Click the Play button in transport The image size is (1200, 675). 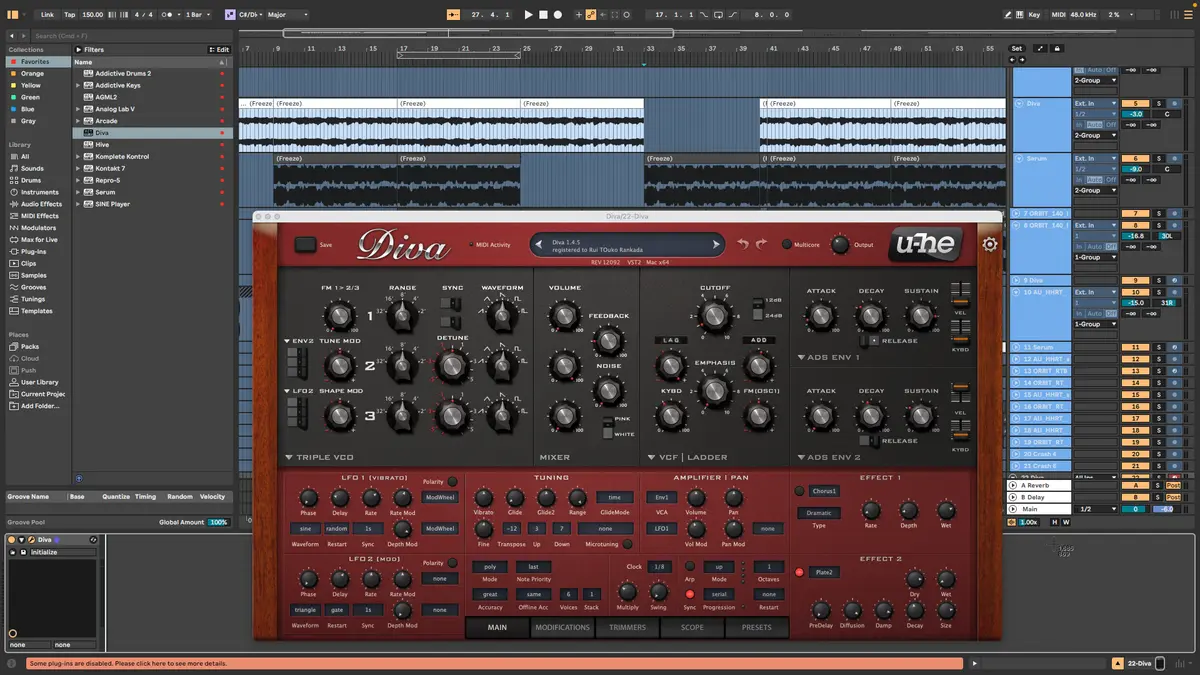click(x=529, y=15)
